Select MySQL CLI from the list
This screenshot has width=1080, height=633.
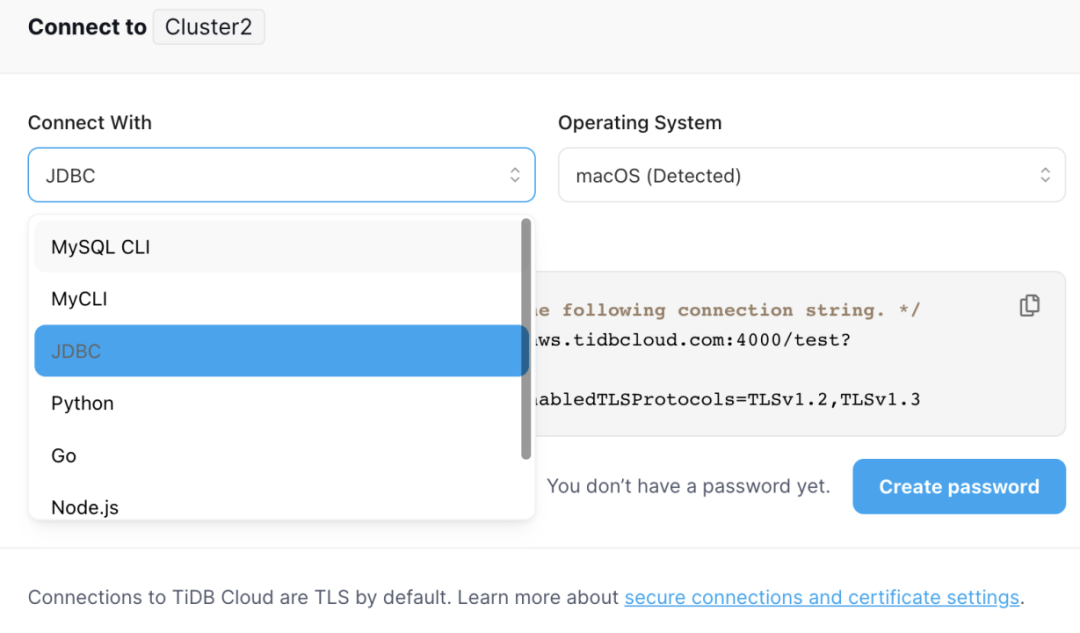(101, 247)
